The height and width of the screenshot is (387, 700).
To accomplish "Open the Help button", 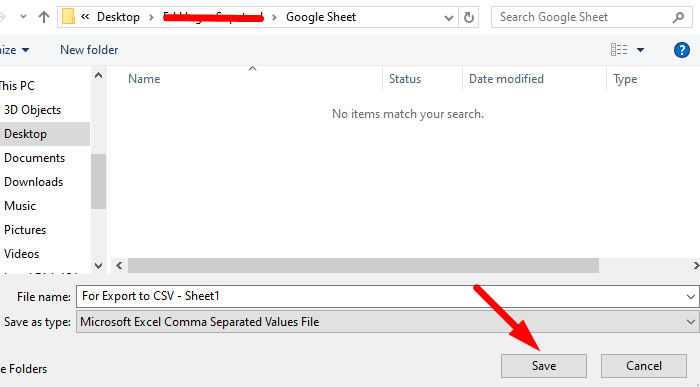I will click(x=682, y=50).
